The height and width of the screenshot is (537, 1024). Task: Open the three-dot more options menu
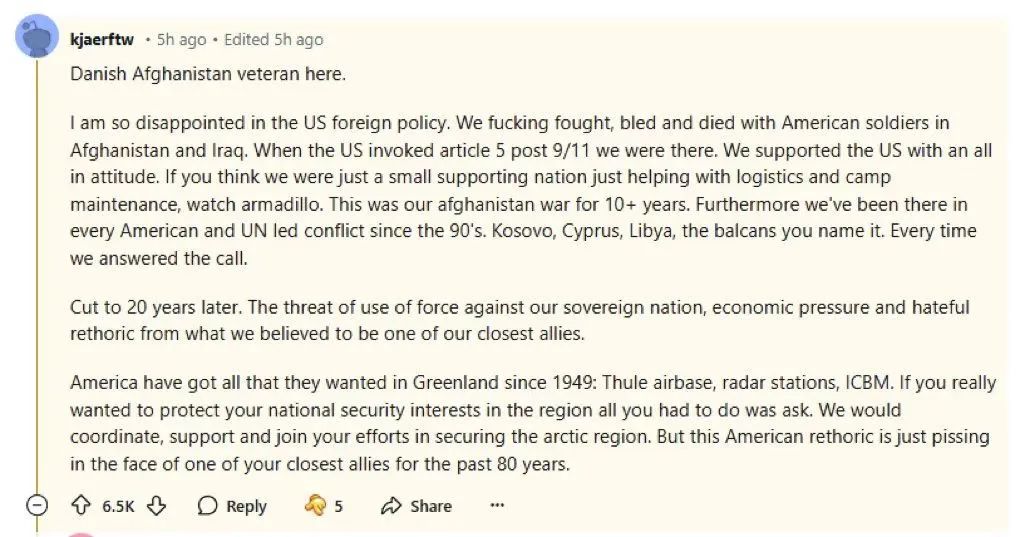tap(497, 506)
